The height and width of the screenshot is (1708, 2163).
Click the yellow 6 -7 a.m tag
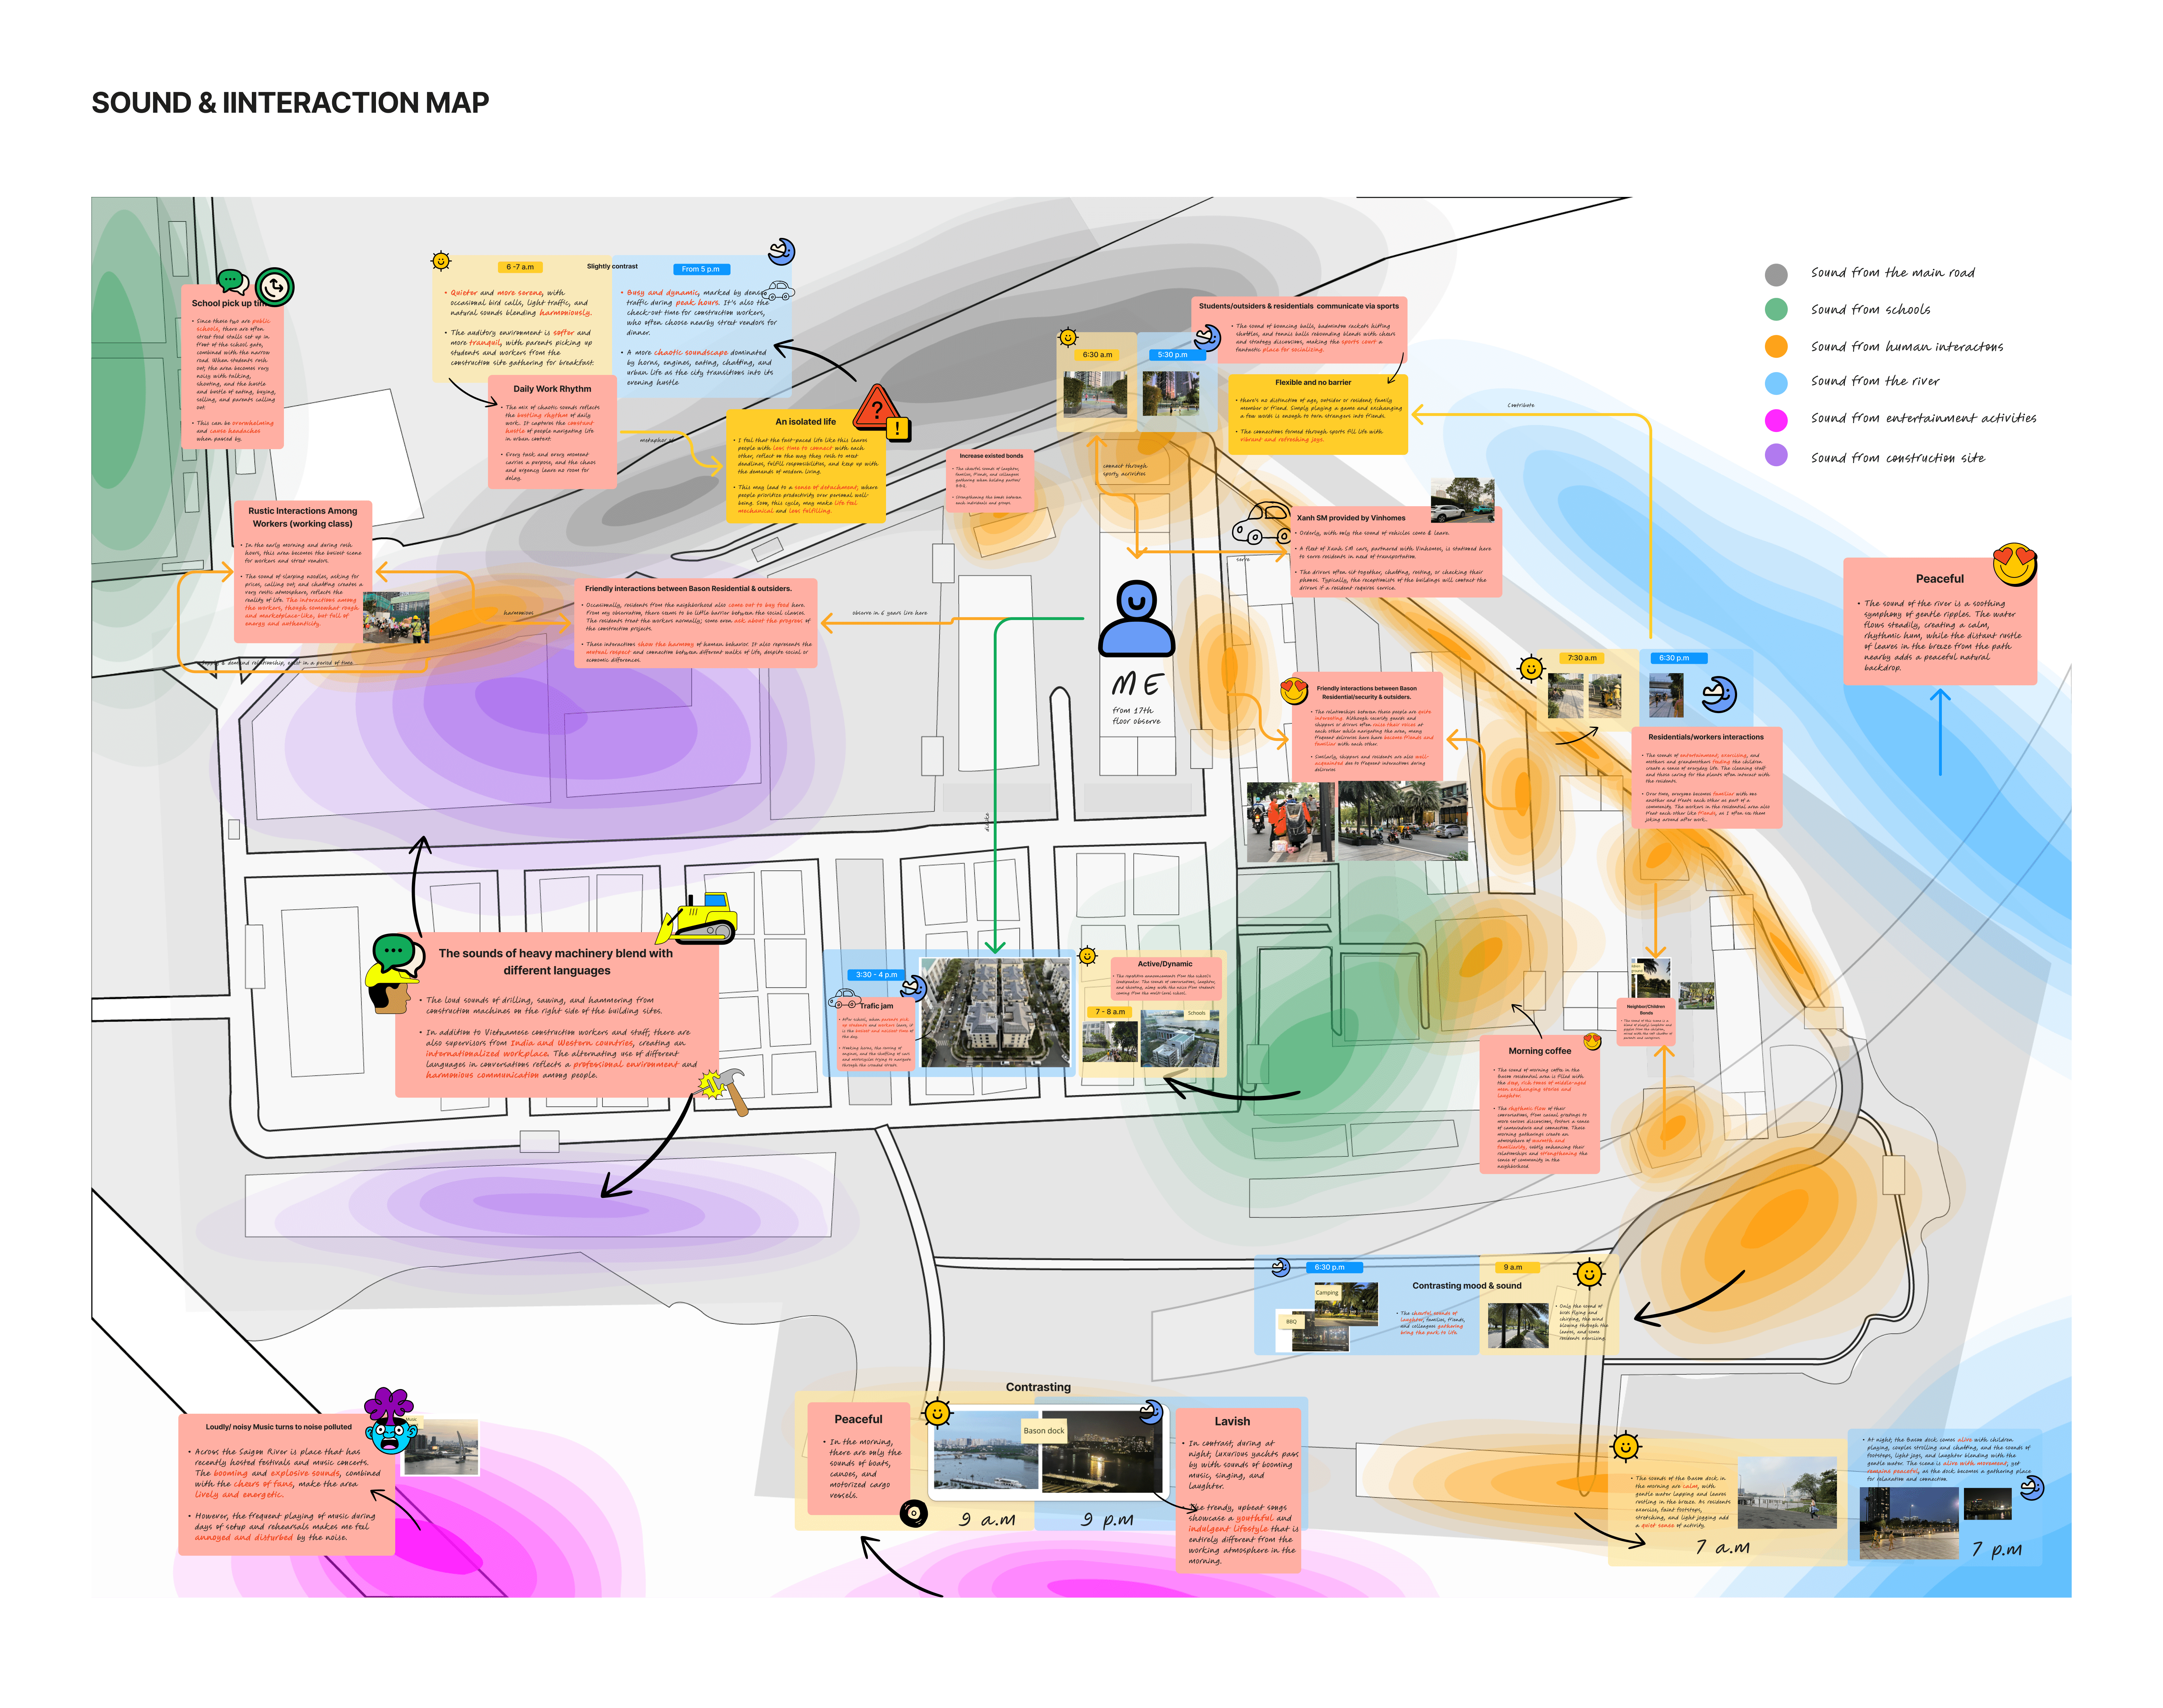(x=520, y=267)
